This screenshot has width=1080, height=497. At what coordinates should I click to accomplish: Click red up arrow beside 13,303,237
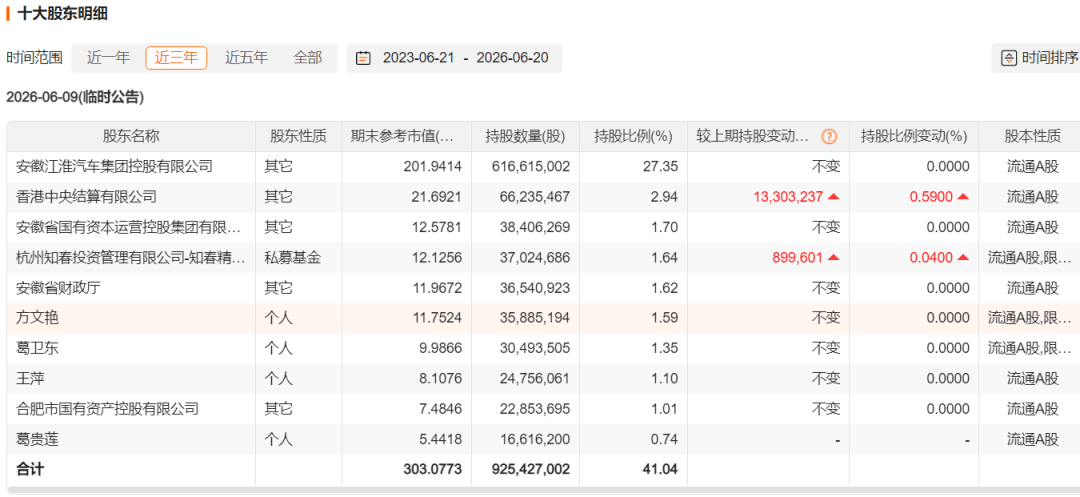click(833, 197)
